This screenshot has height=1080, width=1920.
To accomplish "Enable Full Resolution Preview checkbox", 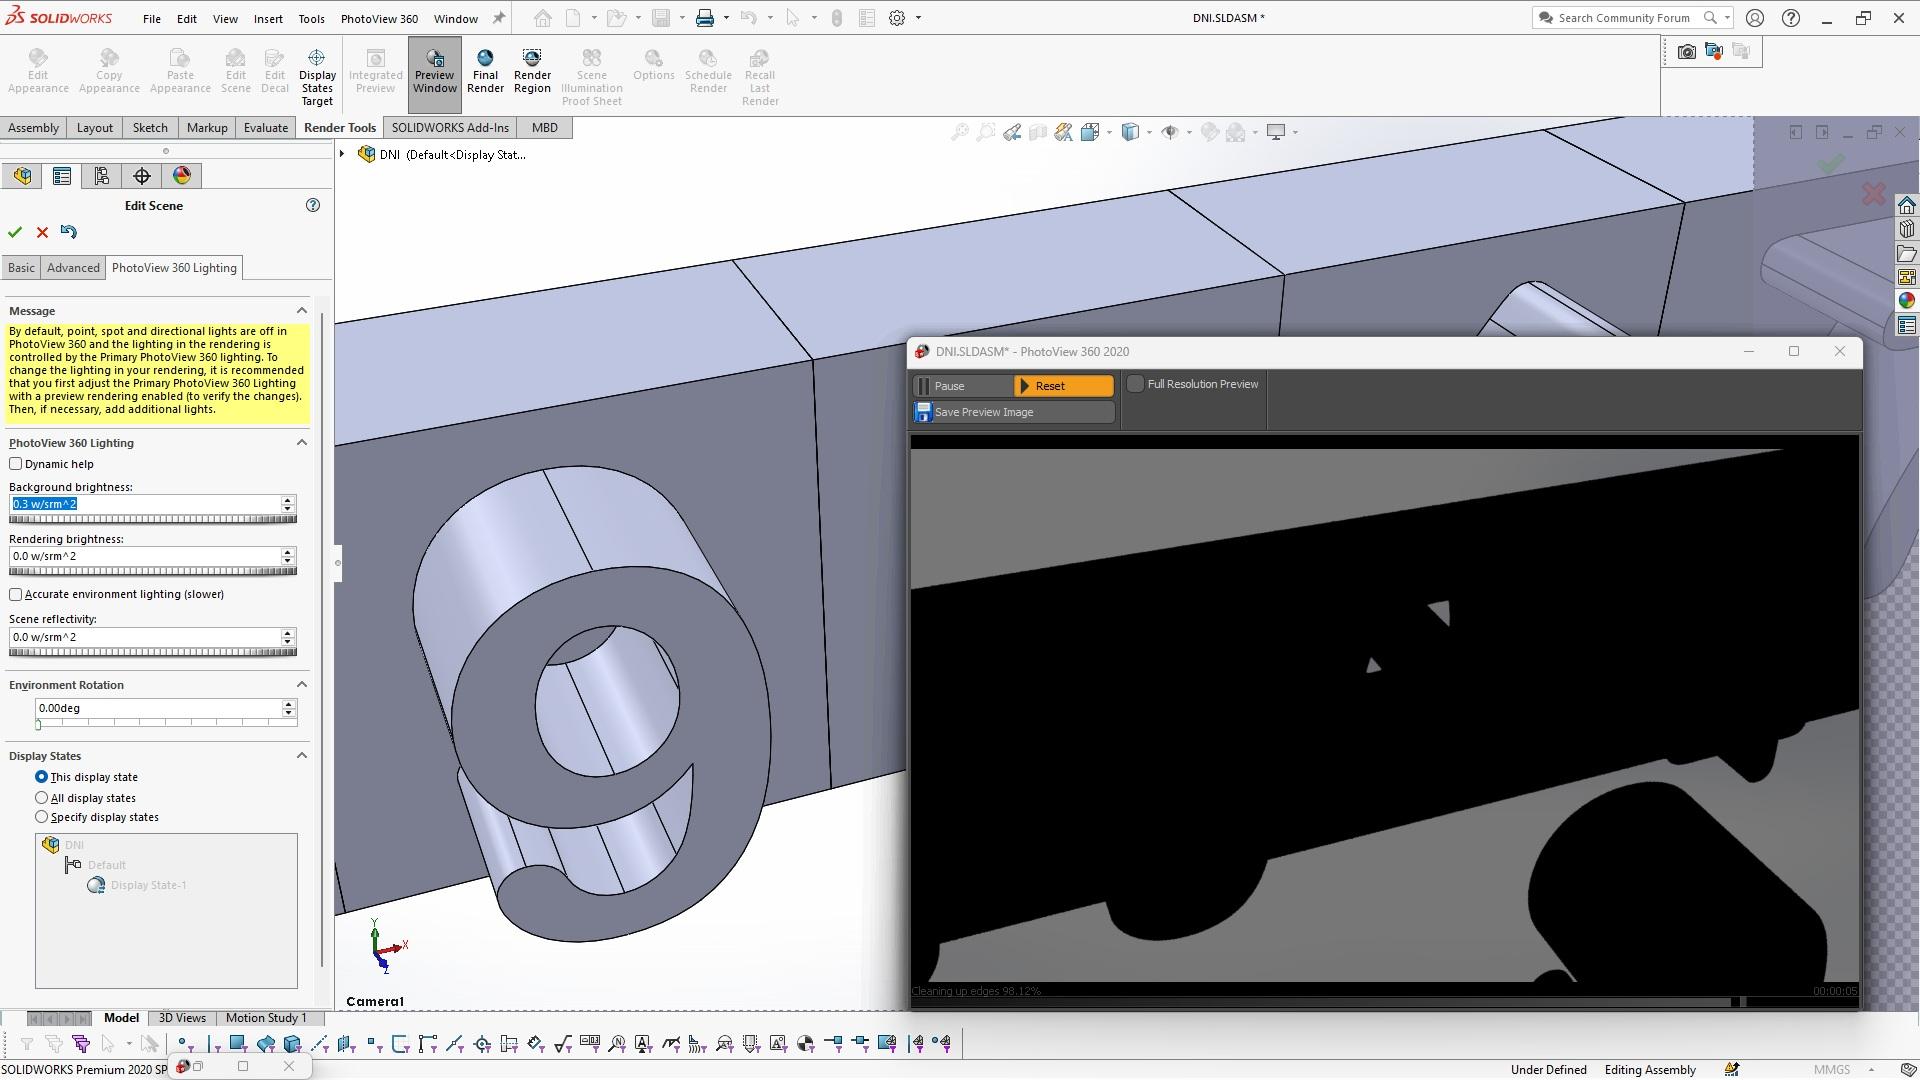I will point(1135,384).
